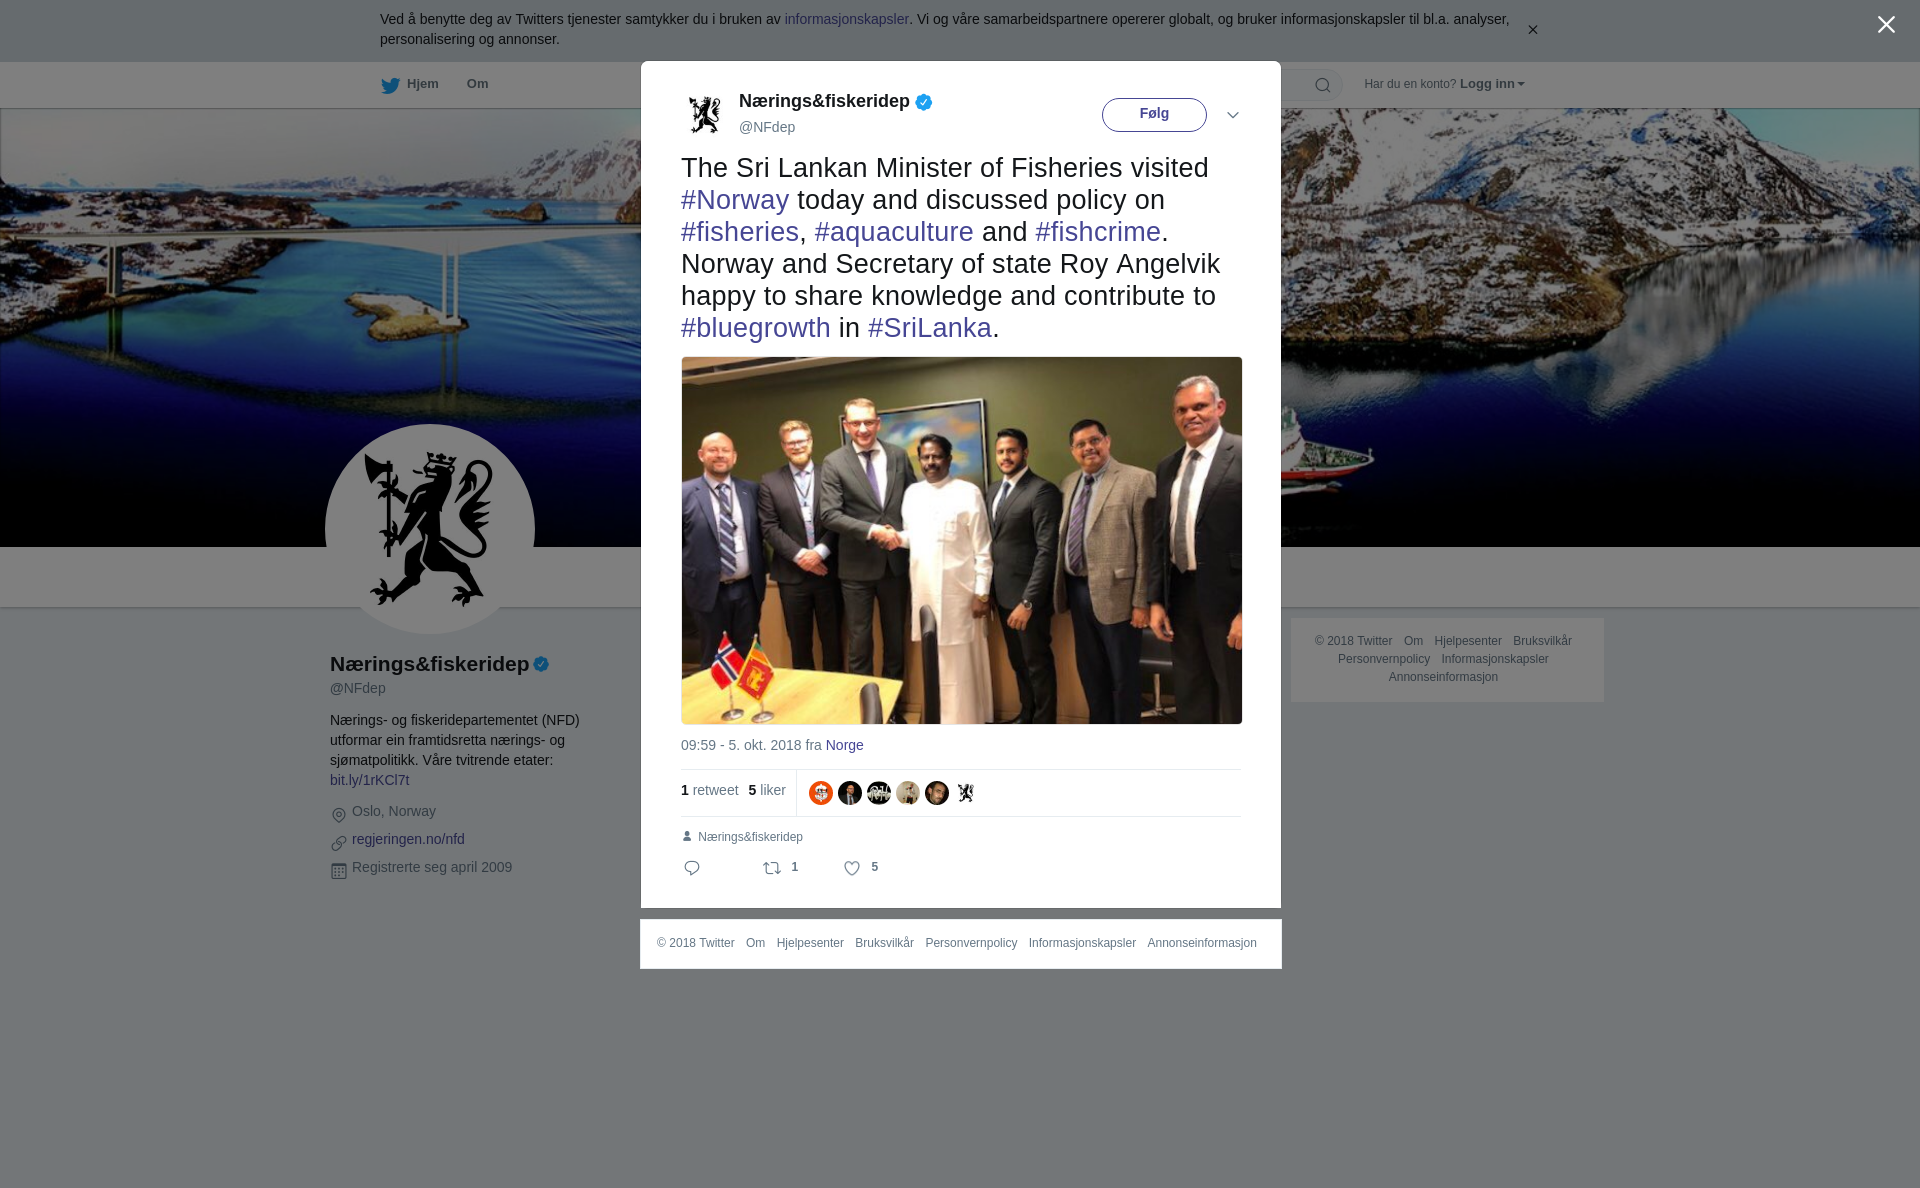Open the first liker's orange avatar
This screenshot has height=1188, width=1920.
tap(821, 793)
